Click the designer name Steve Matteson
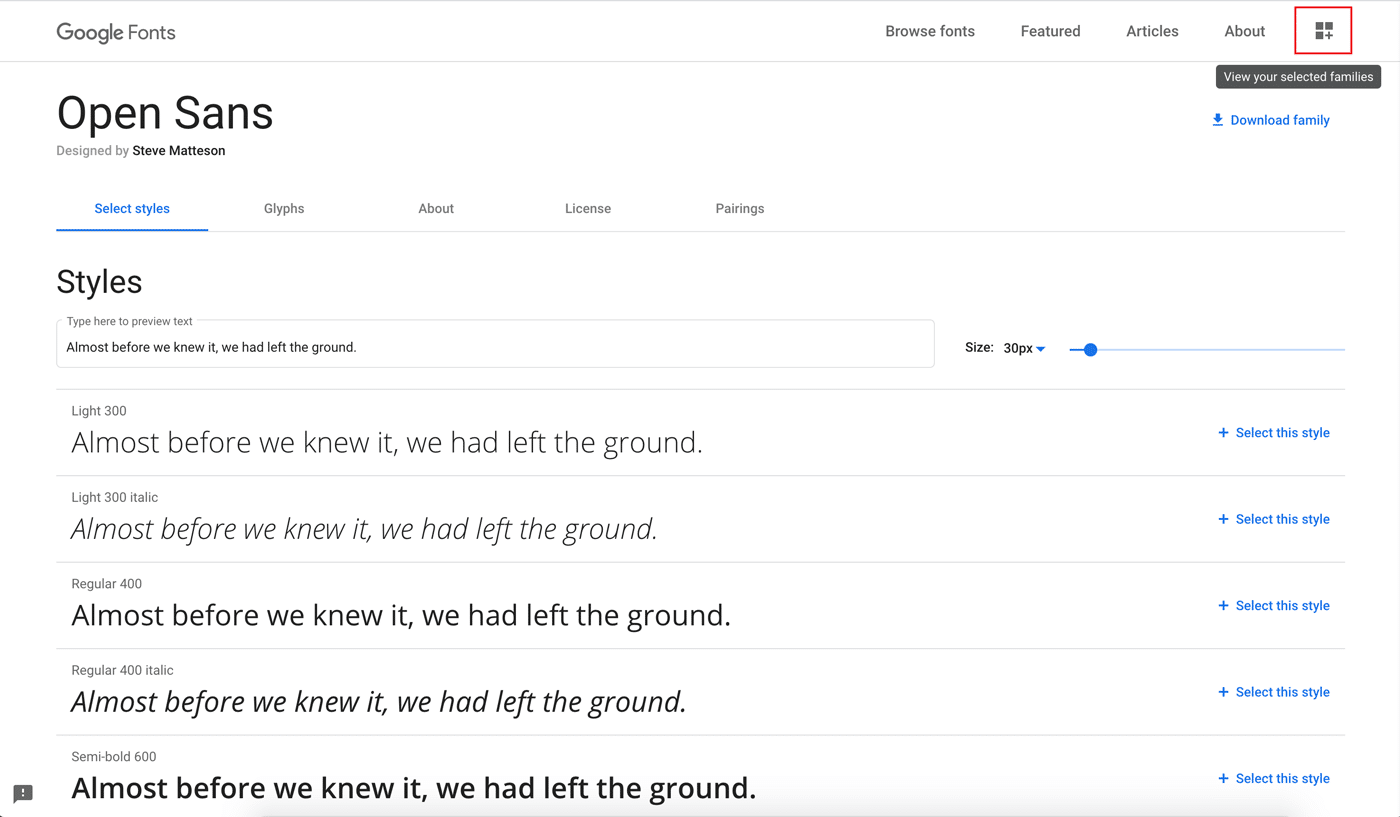Viewport: 1400px width, 817px height. click(x=179, y=151)
